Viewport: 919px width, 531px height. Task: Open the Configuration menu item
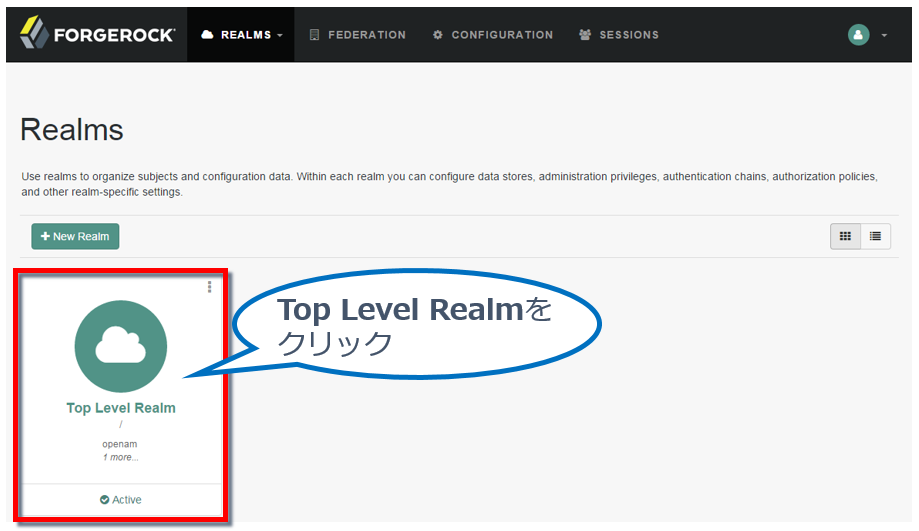[x=493, y=35]
